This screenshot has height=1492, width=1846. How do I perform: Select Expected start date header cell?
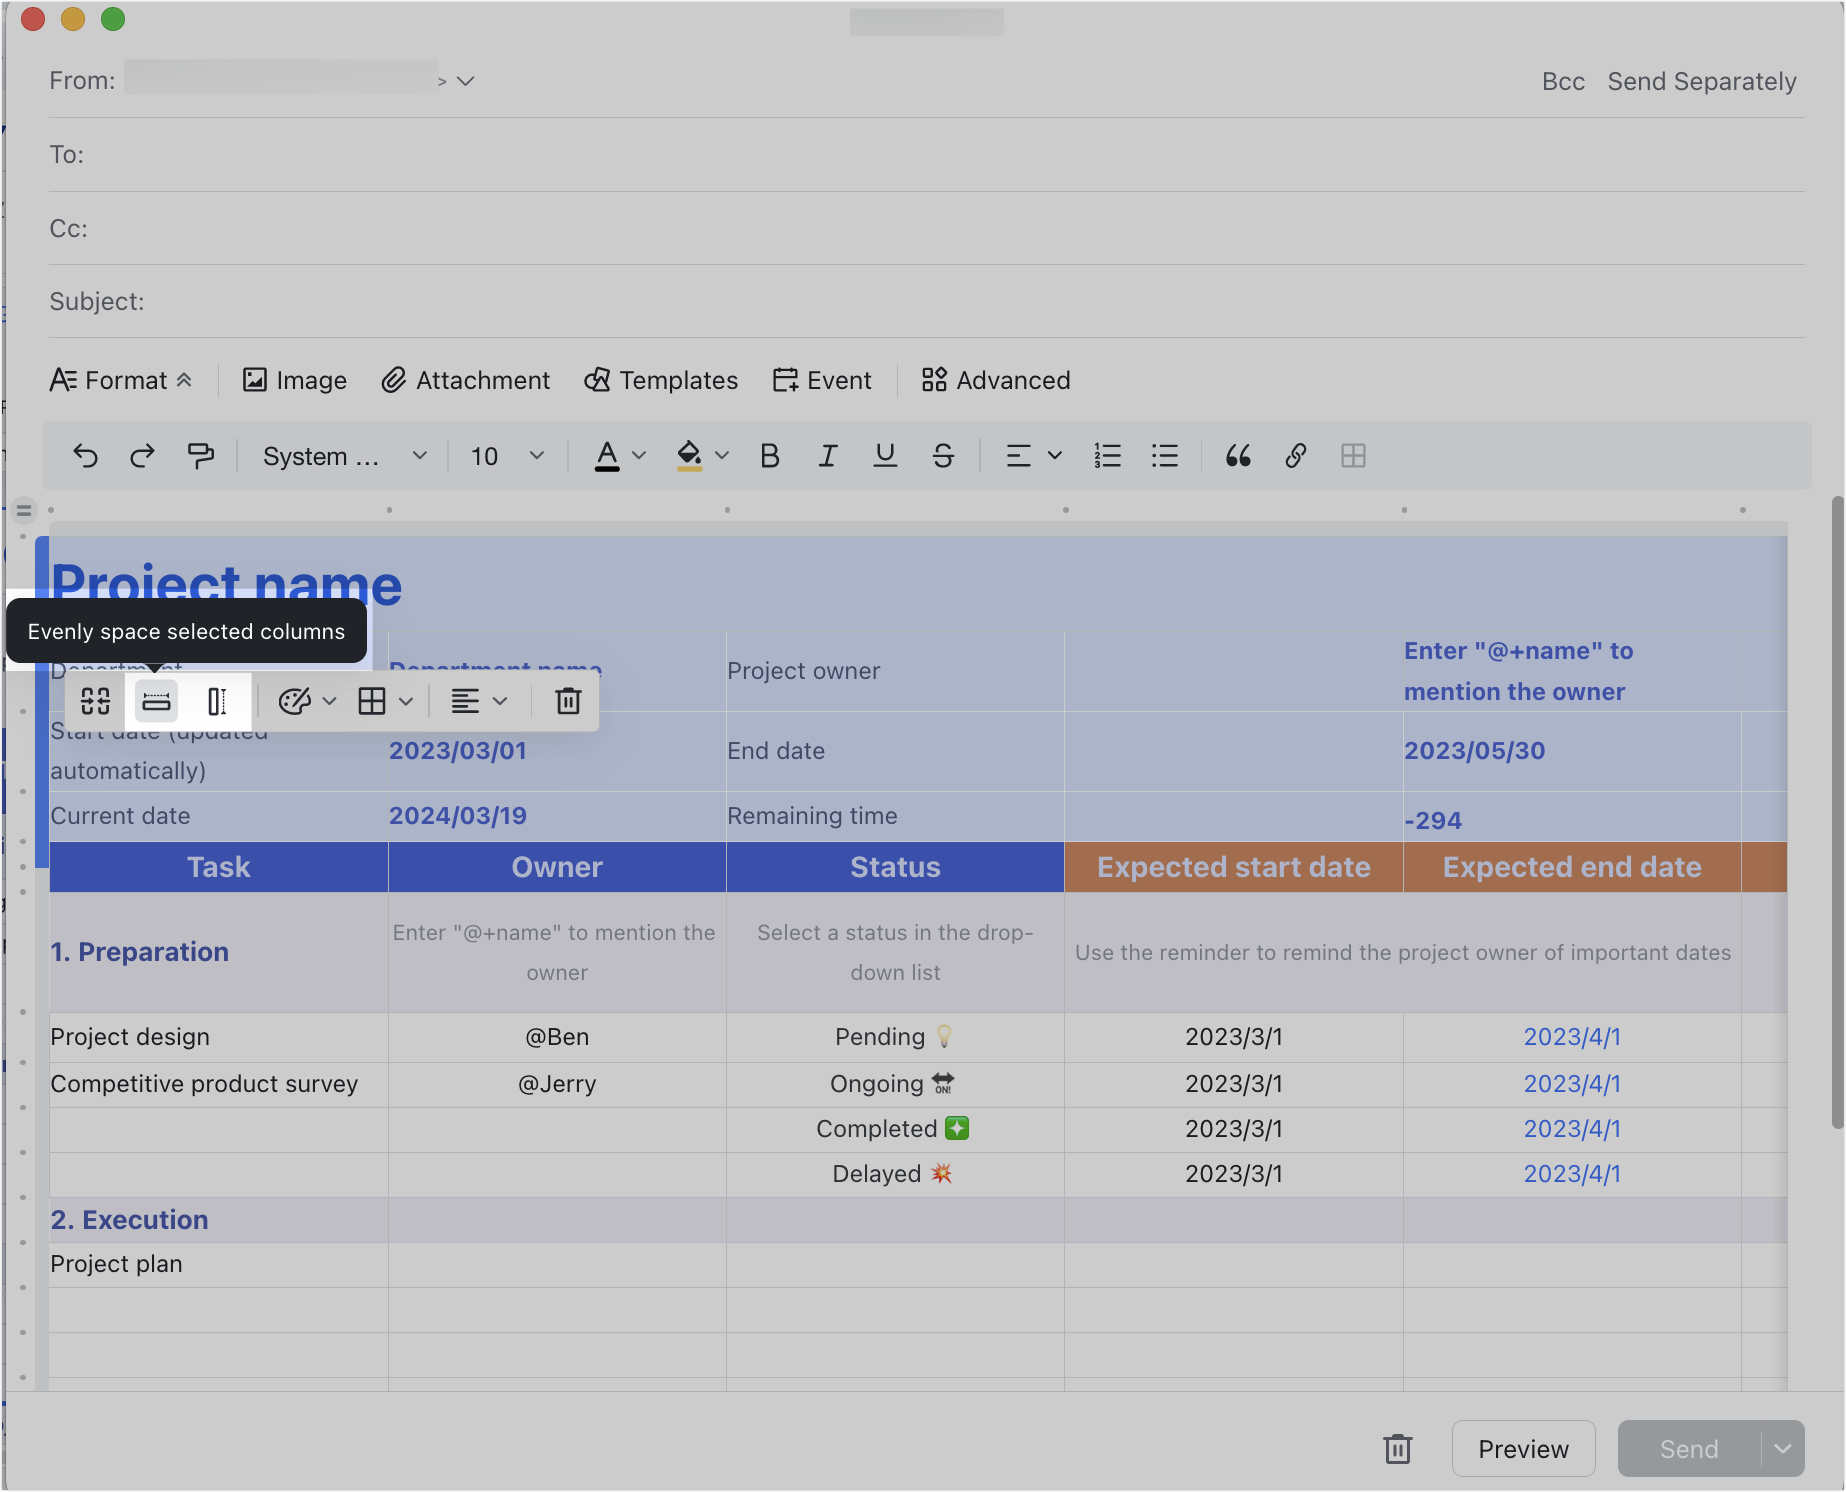[x=1234, y=867]
